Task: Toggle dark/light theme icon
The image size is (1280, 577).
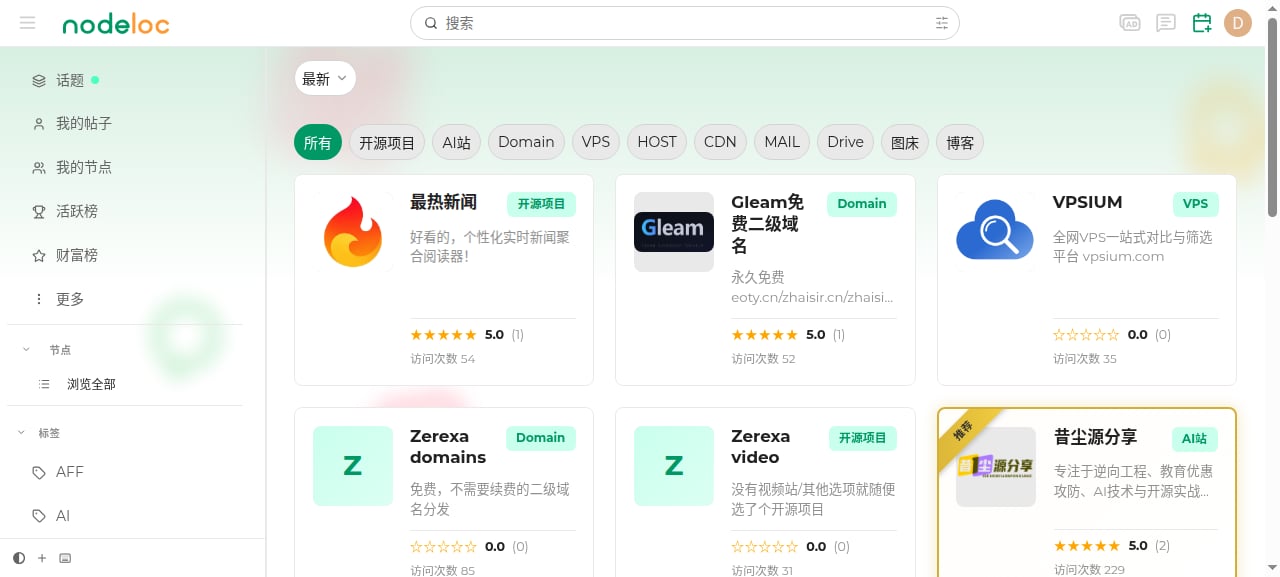Action: [19, 558]
